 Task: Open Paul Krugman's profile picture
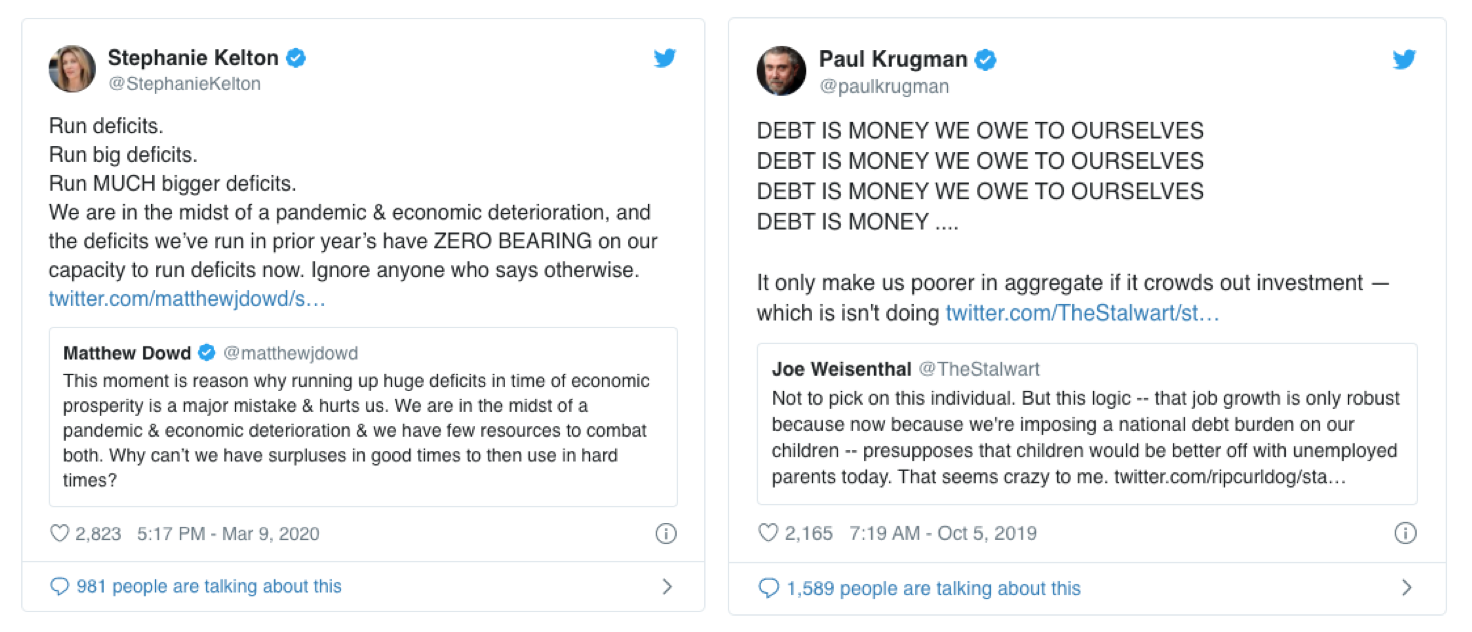(x=781, y=71)
